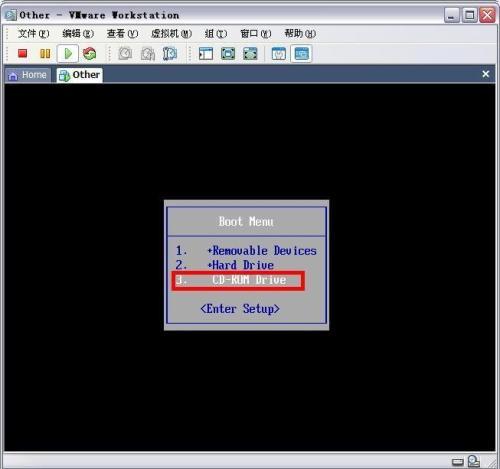Take a snapshot using the clock icon
This screenshot has width=500, height=469.
(125, 53)
